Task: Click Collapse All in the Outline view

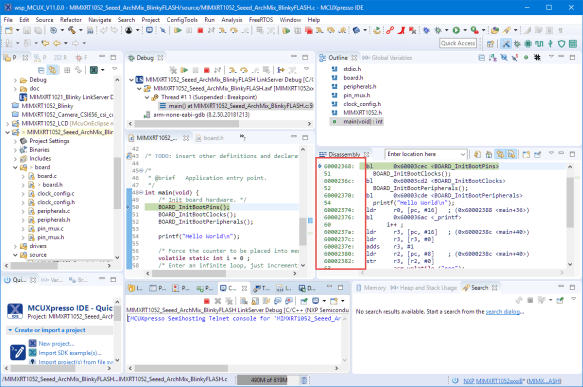Action: pos(481,58)
